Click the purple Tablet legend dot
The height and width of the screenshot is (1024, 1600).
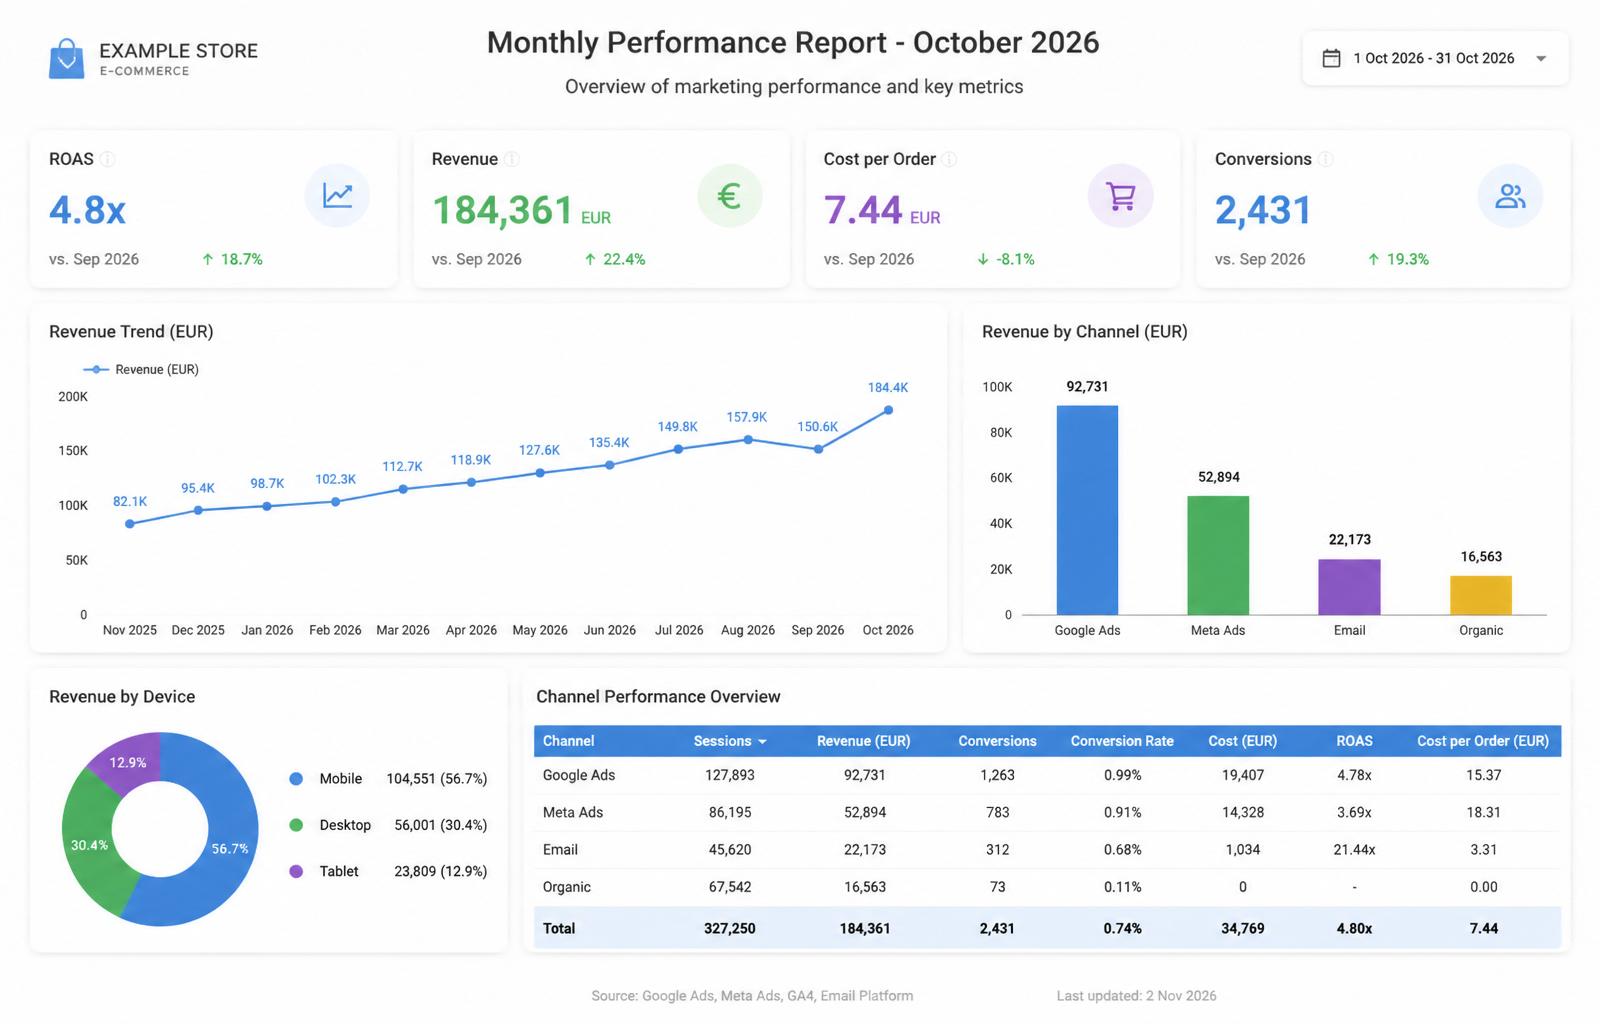[x=296, y=871]
